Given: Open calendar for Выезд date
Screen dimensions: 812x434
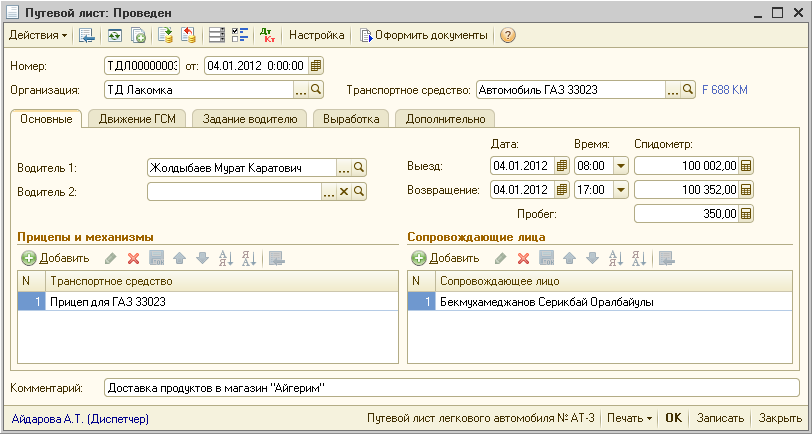Looking at the screenshot, I should click(x=561, y=165).
